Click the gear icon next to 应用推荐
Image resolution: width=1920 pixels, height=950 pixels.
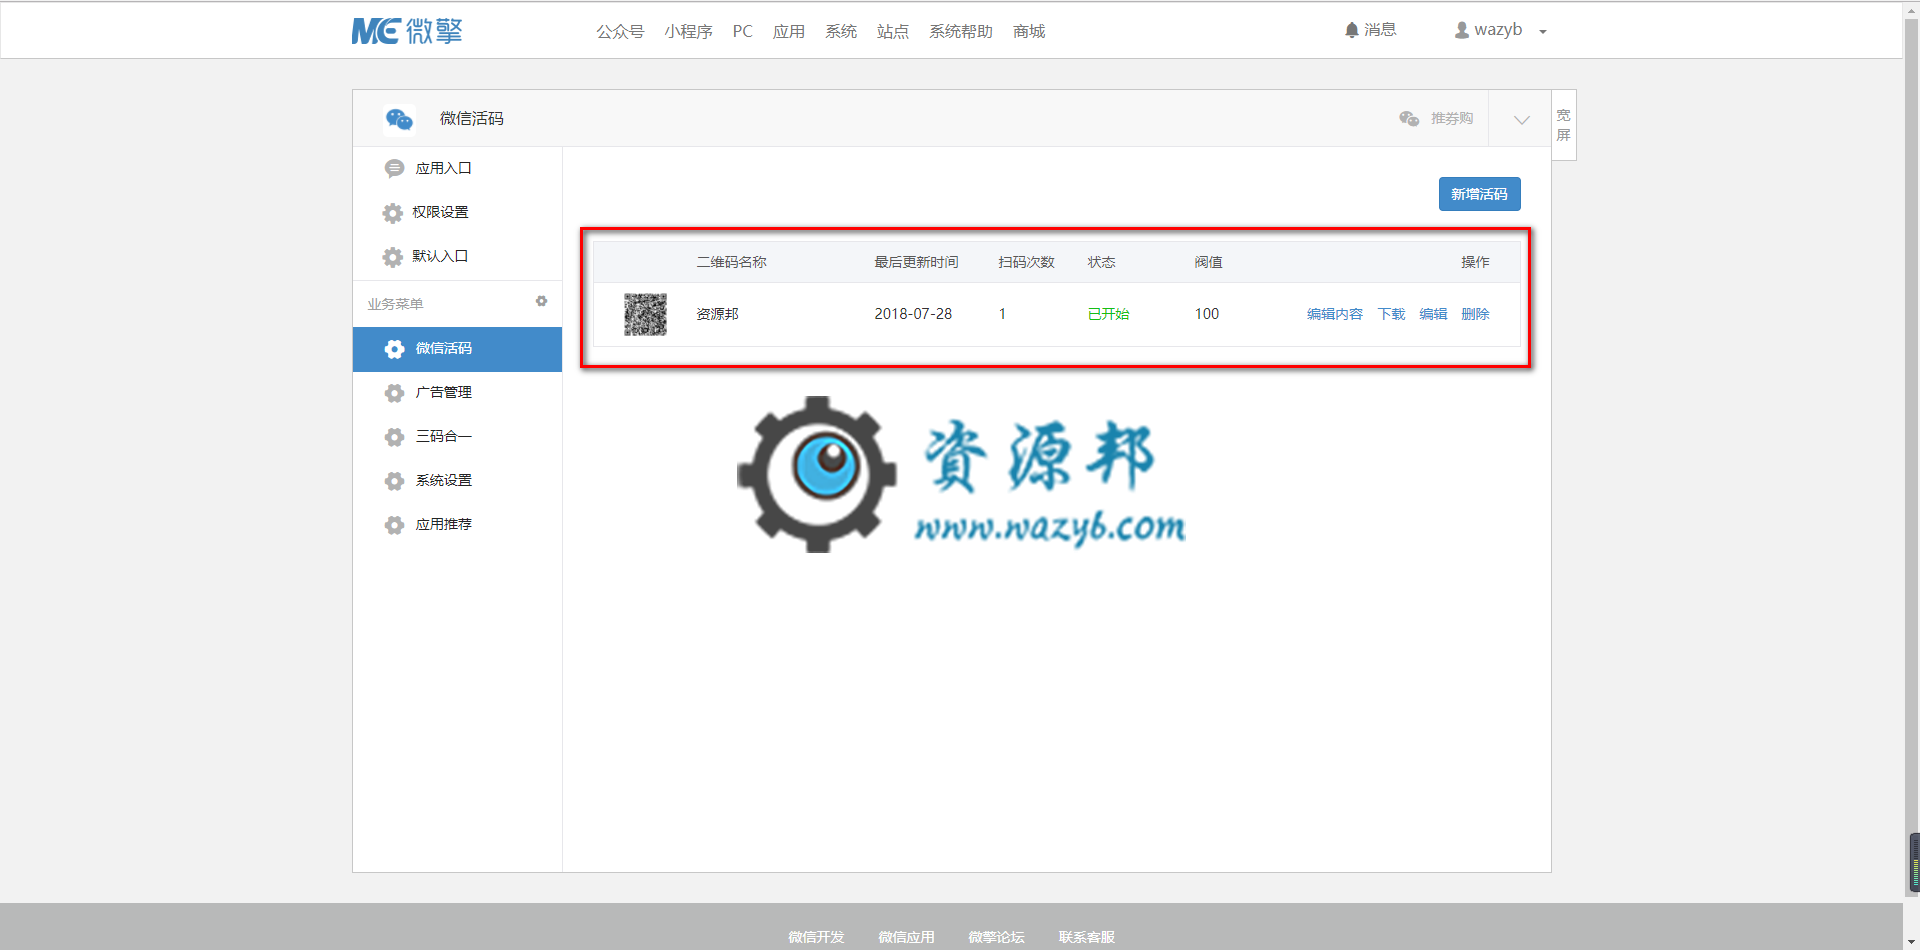point(394,525)
